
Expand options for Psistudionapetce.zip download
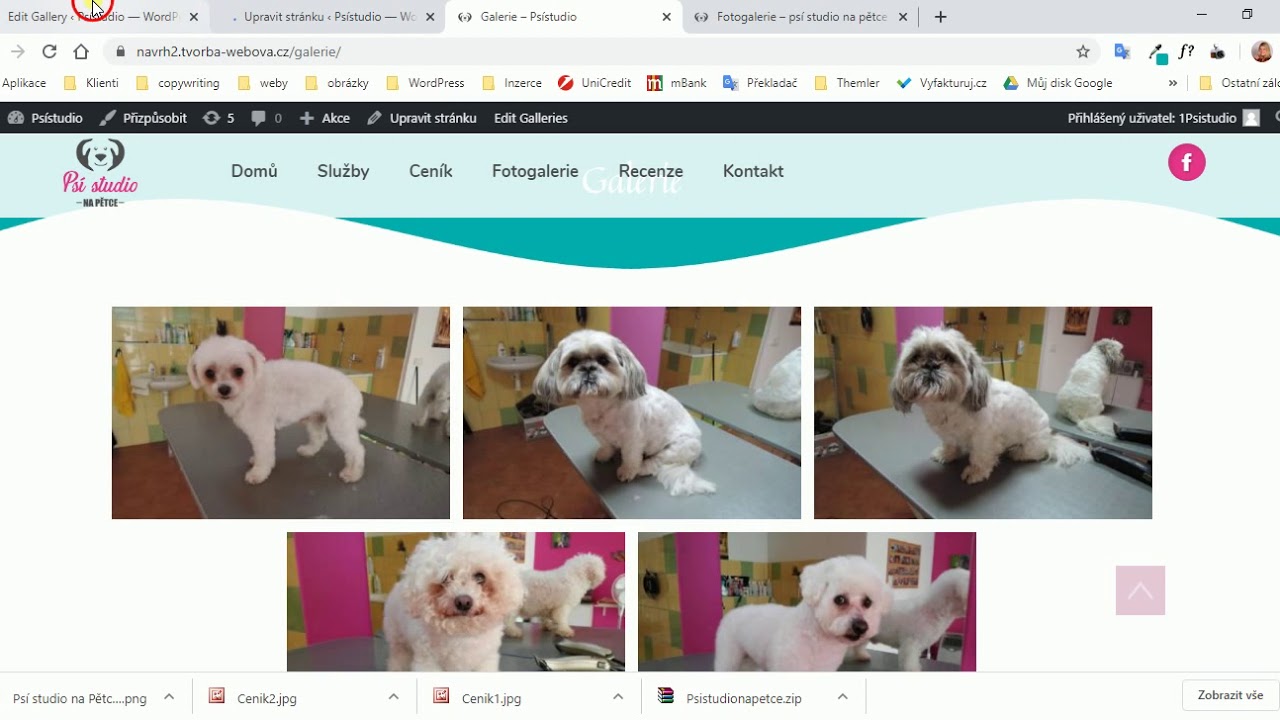[x=843, y=697]
